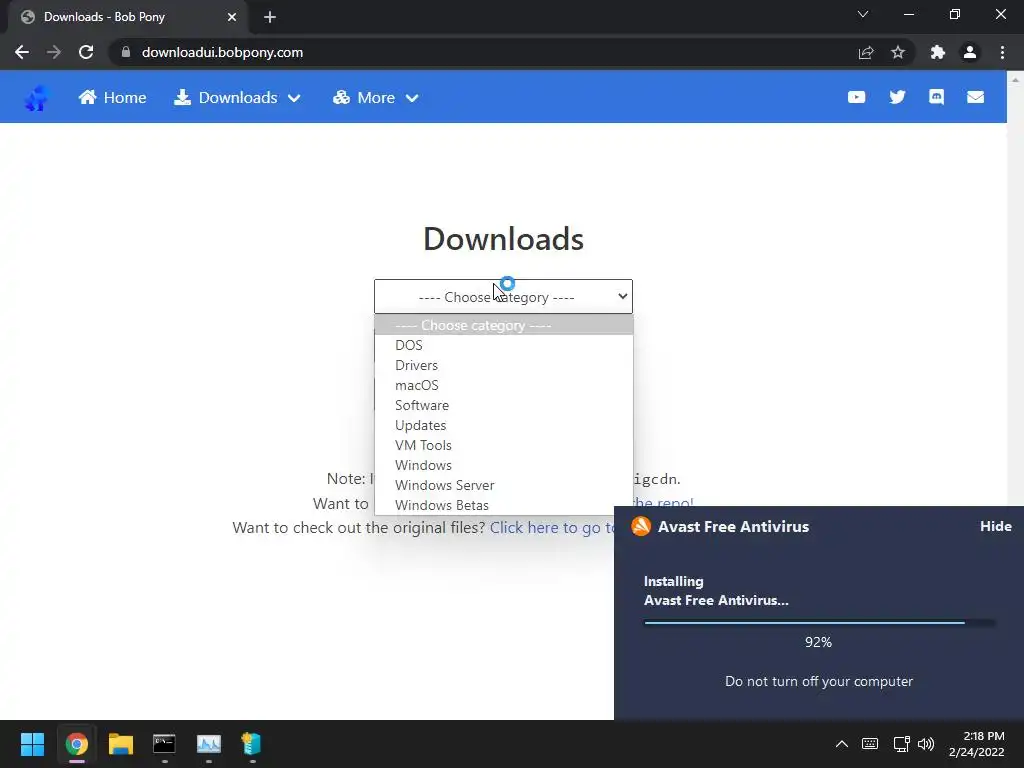Click the network tray icon
This screenshot has height=768, width=1024.
(901, 744)
